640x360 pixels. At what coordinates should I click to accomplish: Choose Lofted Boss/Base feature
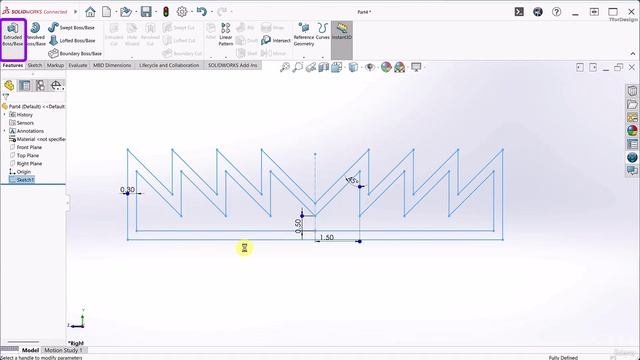point(72,40)
